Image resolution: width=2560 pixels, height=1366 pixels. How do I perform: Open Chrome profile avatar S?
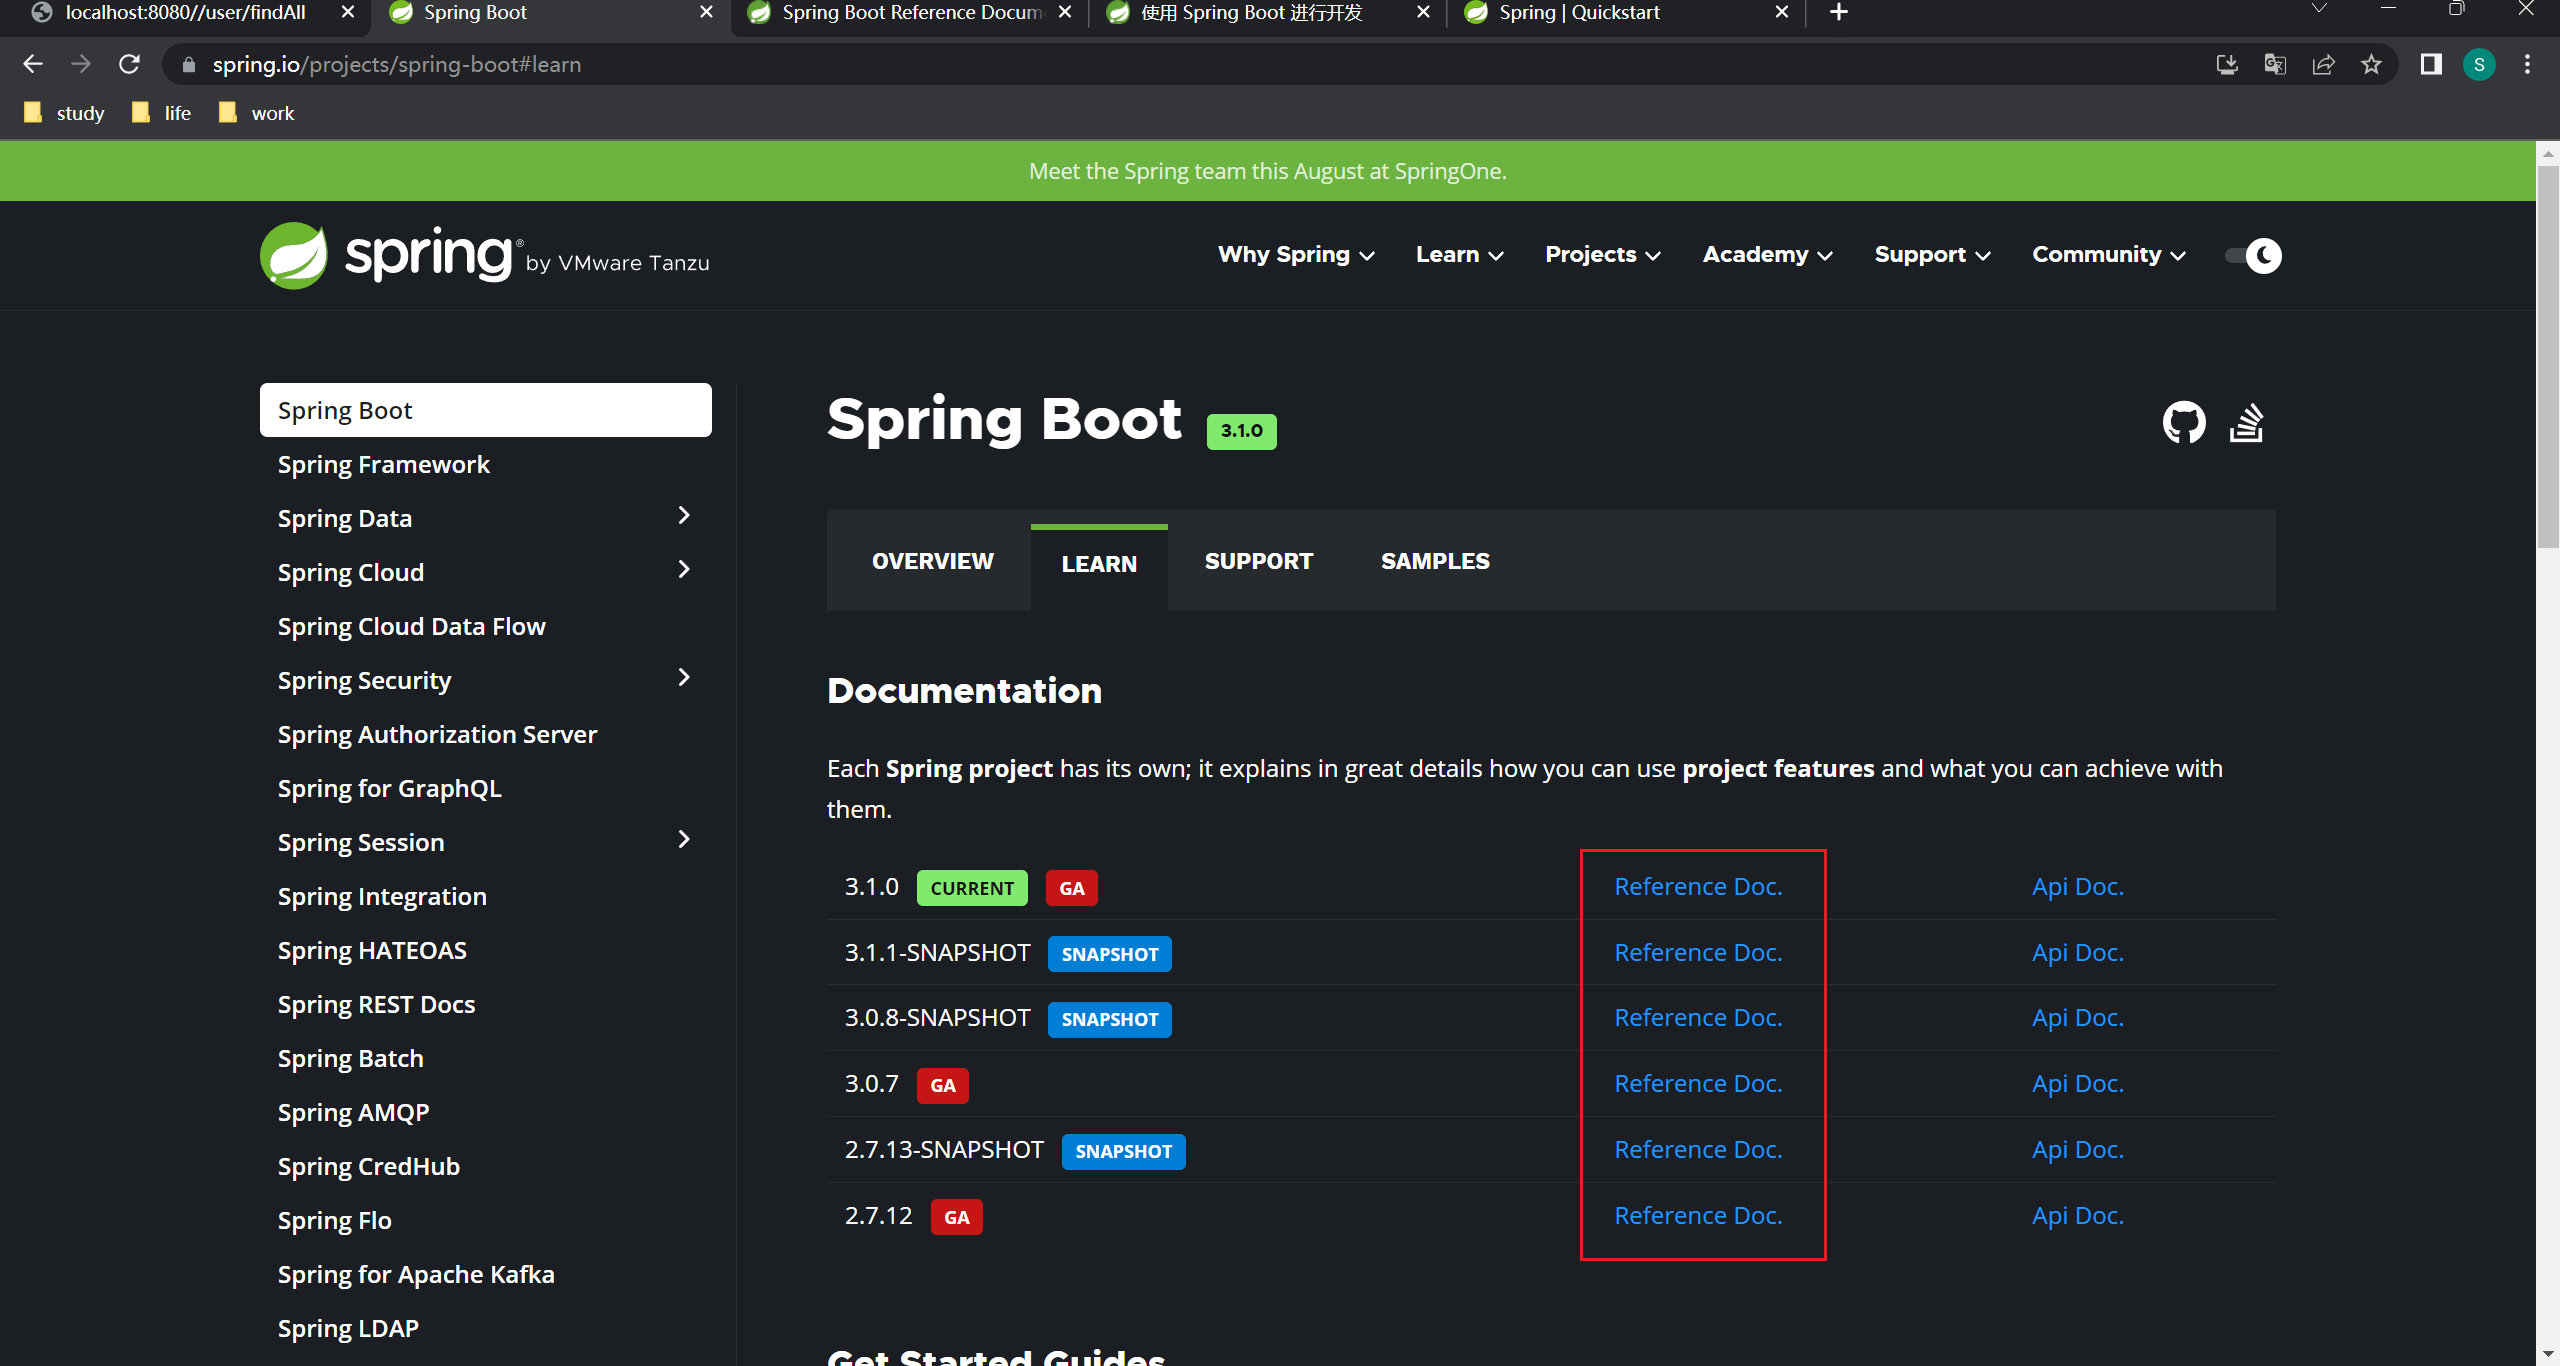click(x=2479, y=64)
